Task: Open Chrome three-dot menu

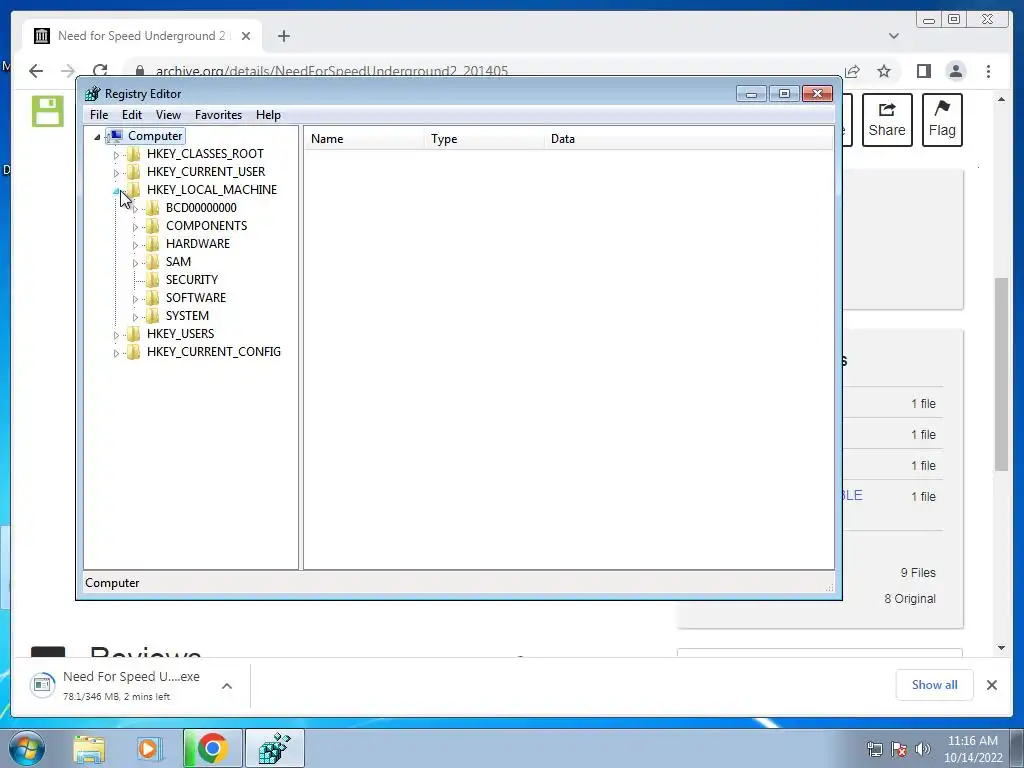Action: coord(989,71)
